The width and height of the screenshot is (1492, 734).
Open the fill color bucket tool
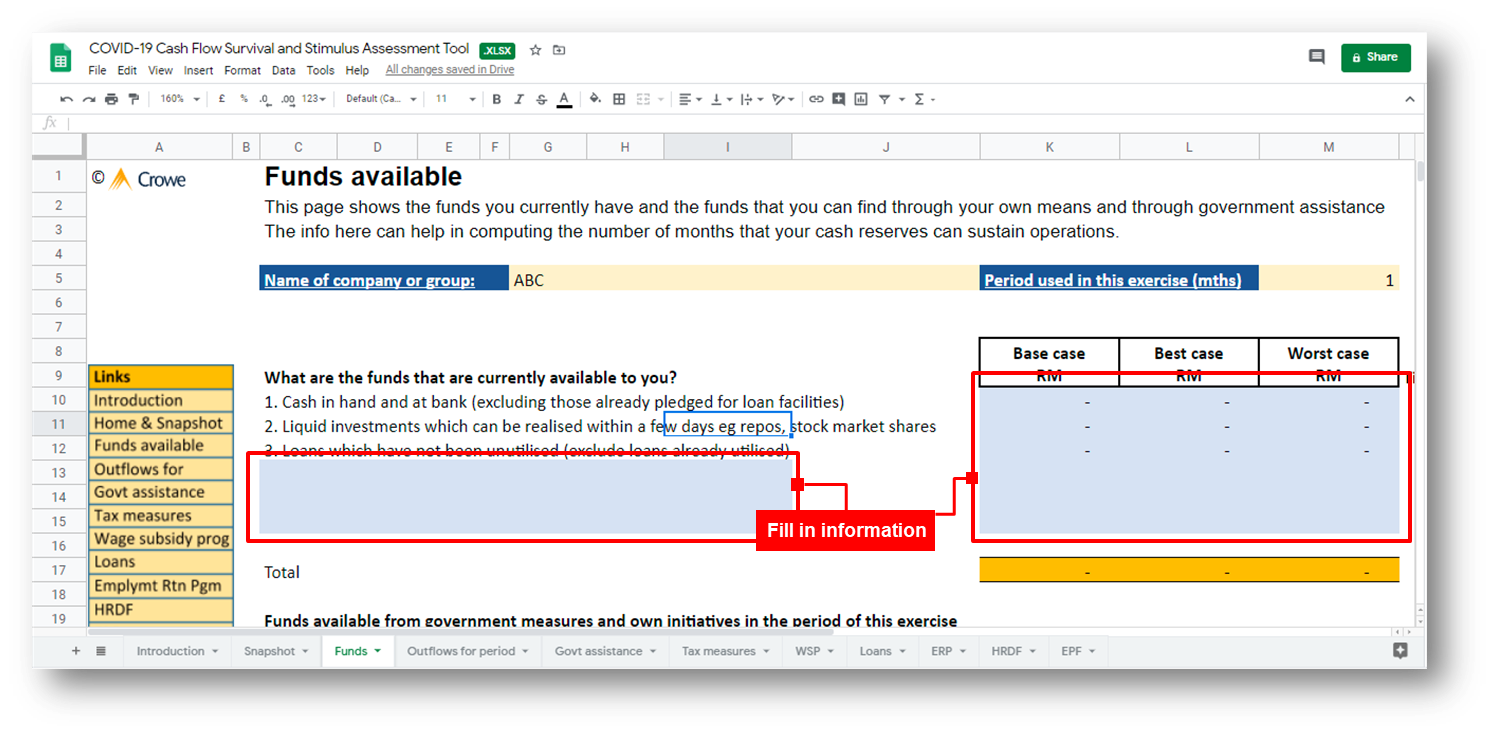click(x=595, y=99)
